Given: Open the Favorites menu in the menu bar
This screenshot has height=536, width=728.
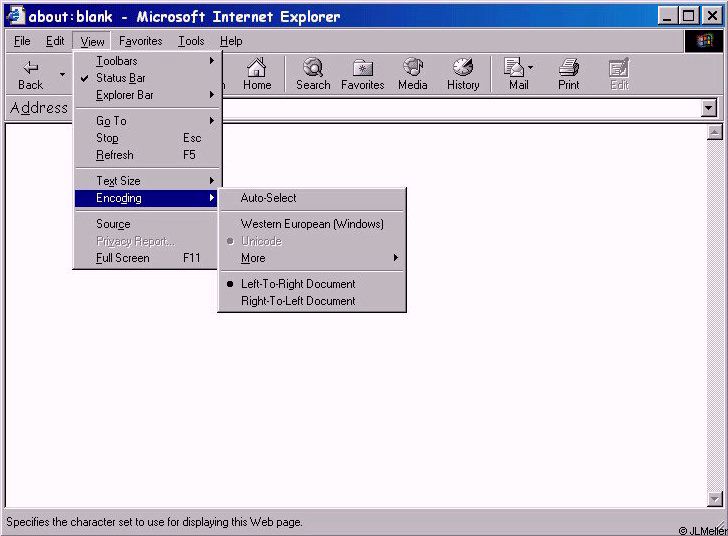Looking at the screenshot, I should 140,41.
